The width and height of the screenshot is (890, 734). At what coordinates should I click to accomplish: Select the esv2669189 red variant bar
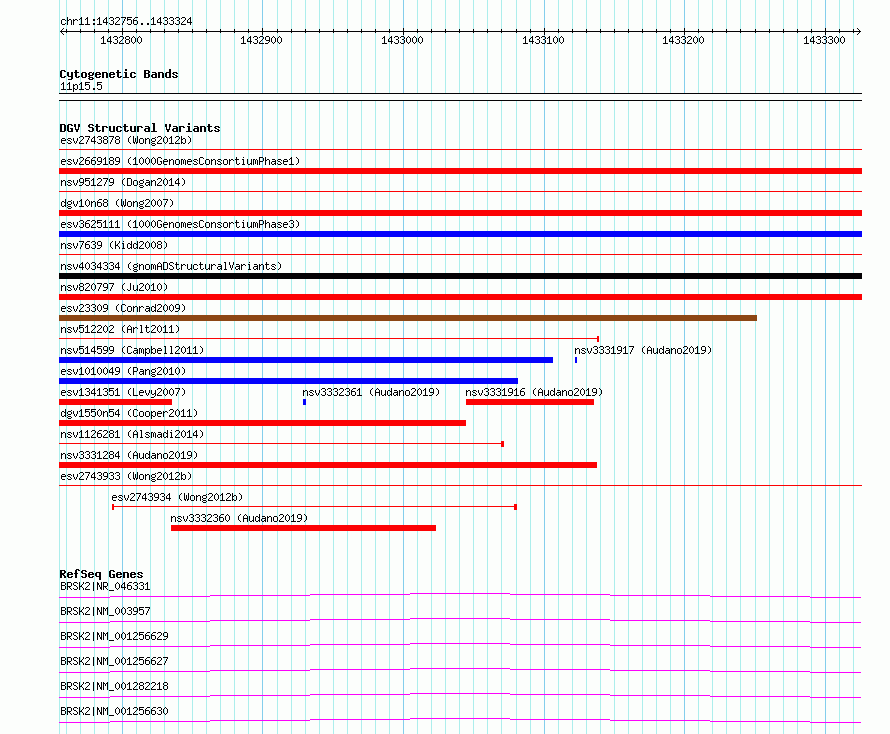pyautogui.click(x=460, y=171)
